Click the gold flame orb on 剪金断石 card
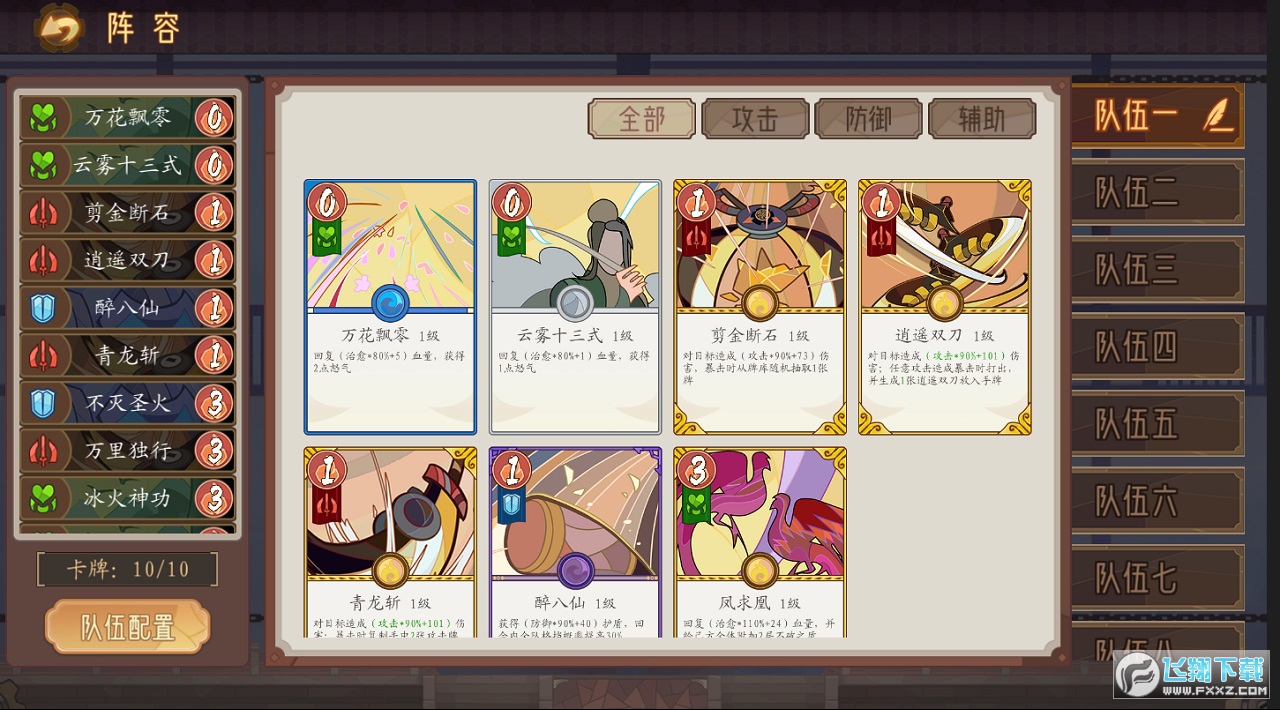 pyautogui.click(x=760, y=303)
